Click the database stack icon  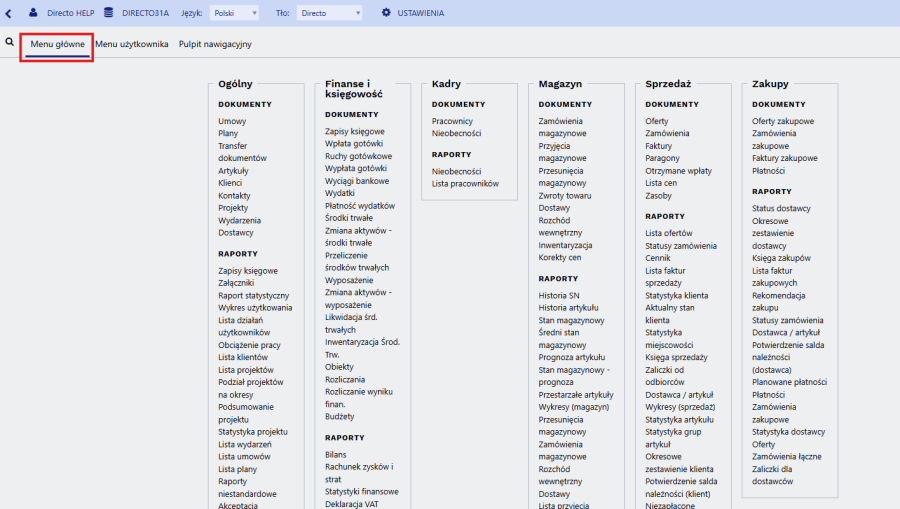click(x=108, y=12)
